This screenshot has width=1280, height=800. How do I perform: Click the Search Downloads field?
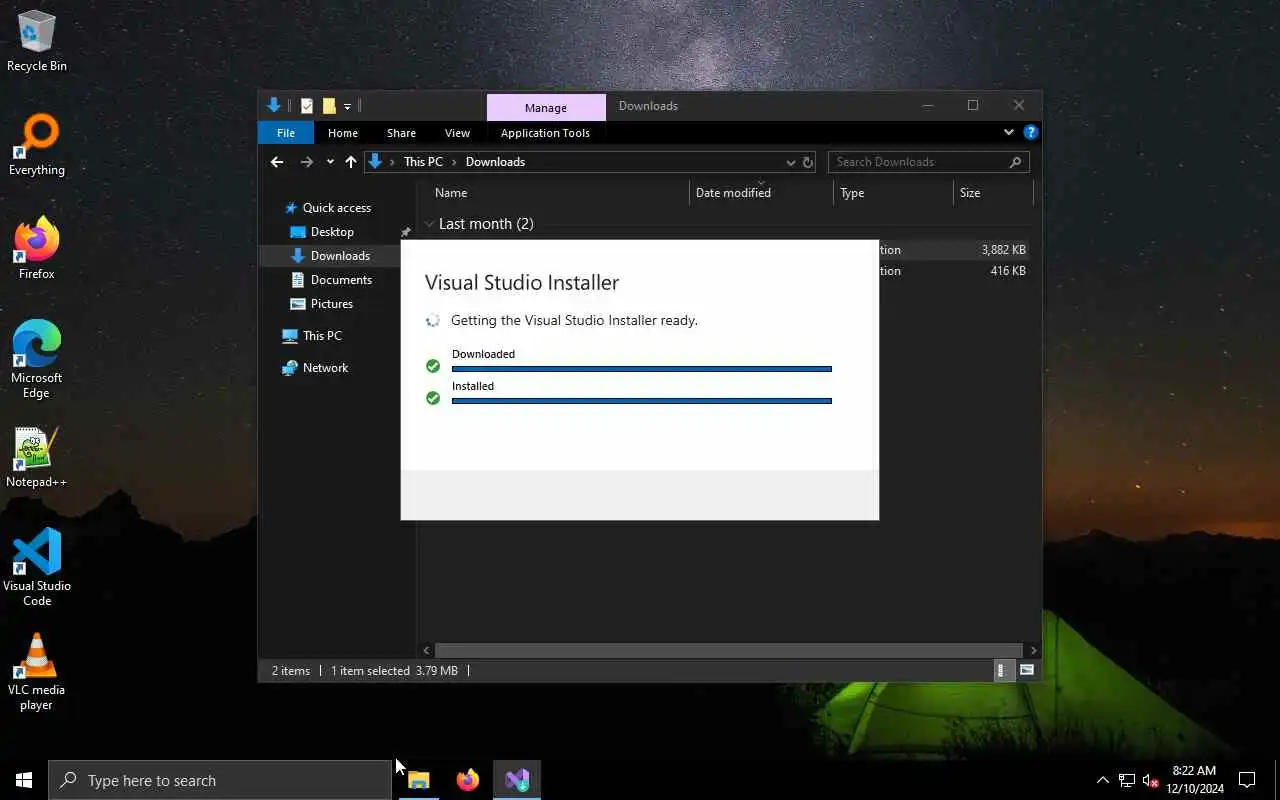click(928, 162)
